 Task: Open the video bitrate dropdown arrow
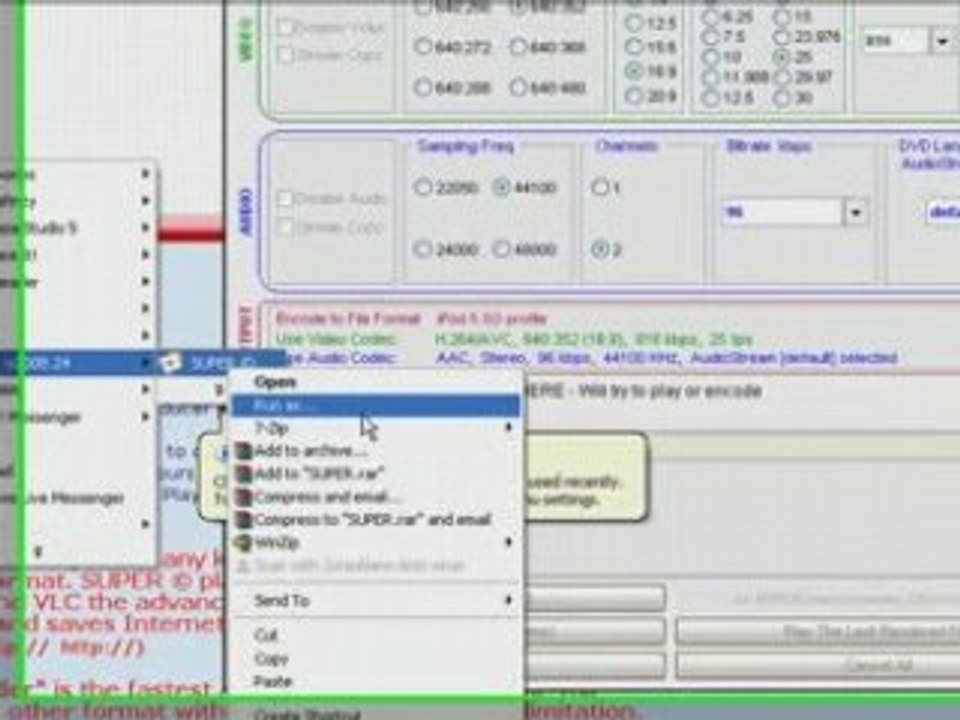pyautogui.click(x=942, y=41)
